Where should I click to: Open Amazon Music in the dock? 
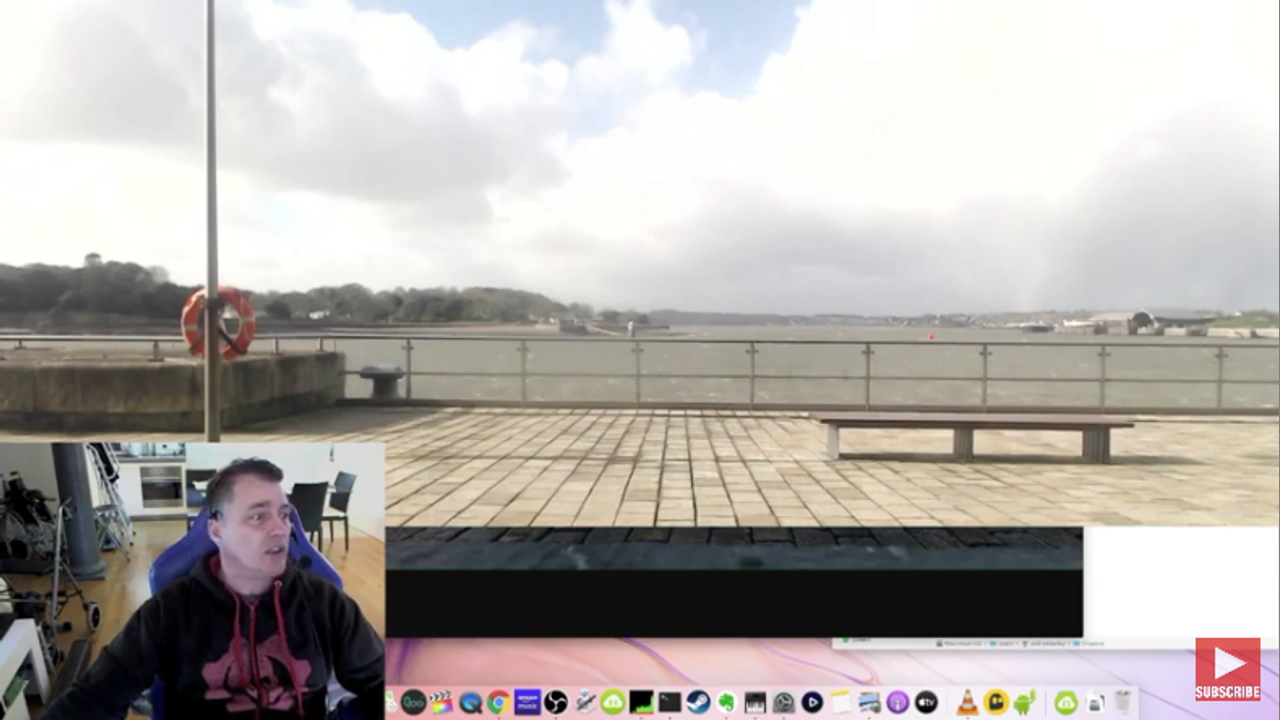[x=527, y=702]
